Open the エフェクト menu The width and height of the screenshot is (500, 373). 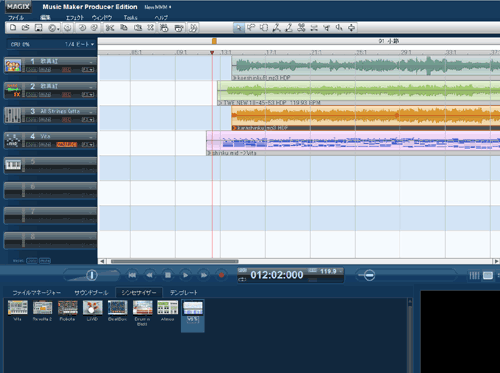[75, 17]
